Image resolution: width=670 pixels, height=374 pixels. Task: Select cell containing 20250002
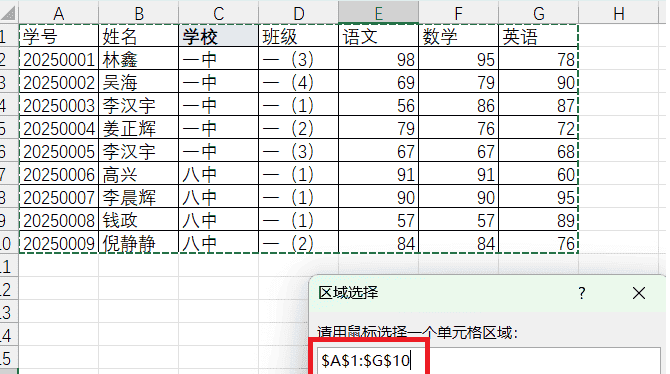point(59,82)
